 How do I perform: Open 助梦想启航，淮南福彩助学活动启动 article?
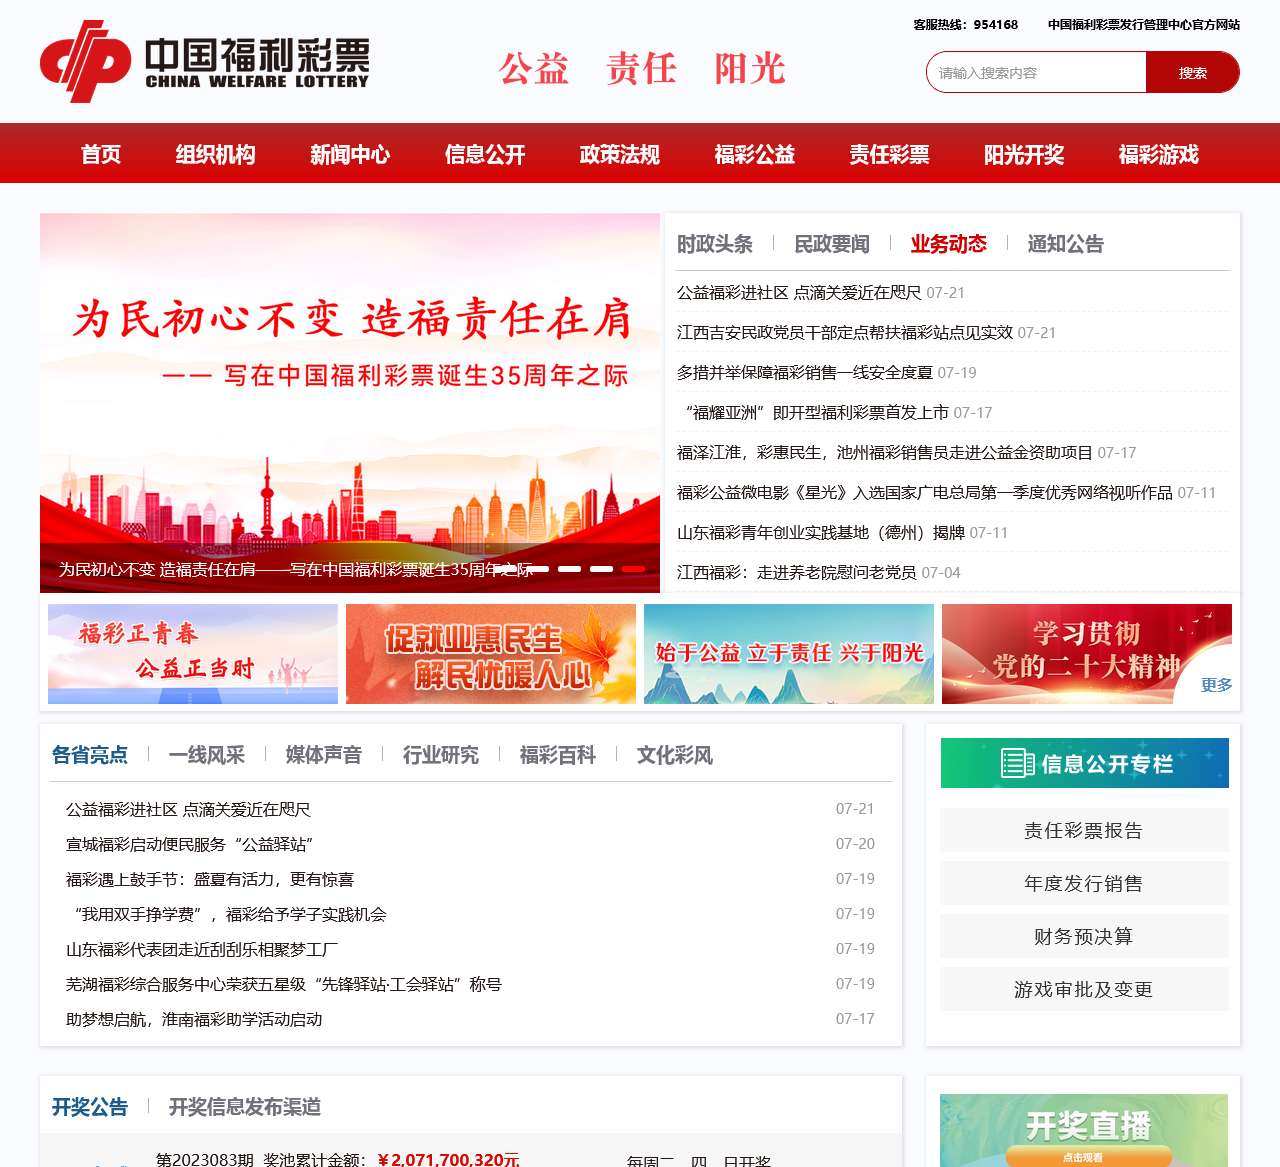pyautogui.click(x=194, y=1019)
